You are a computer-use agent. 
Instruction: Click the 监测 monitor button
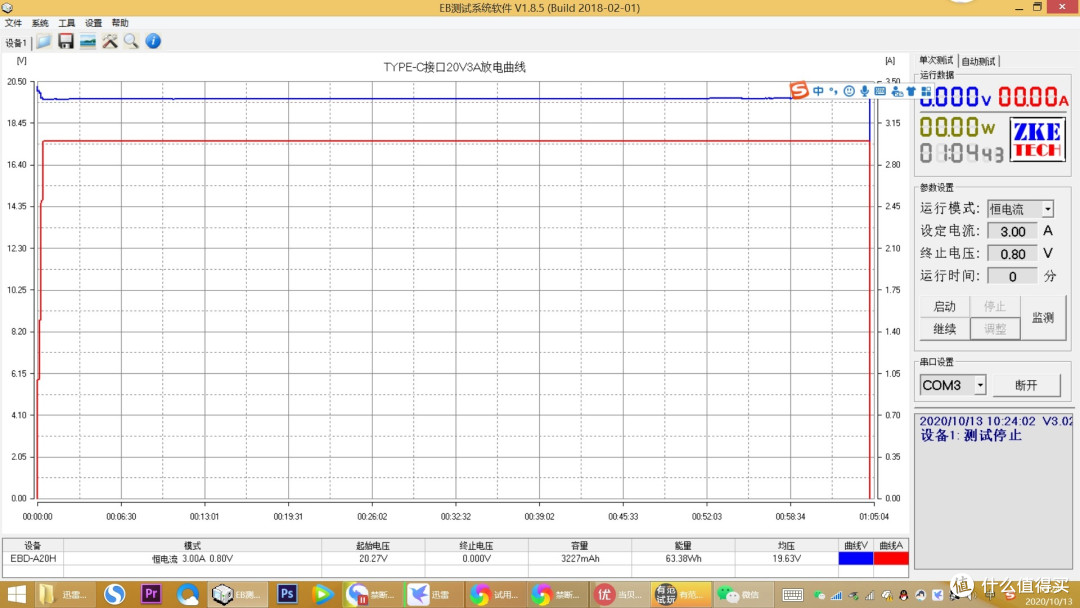(1043, 317)
